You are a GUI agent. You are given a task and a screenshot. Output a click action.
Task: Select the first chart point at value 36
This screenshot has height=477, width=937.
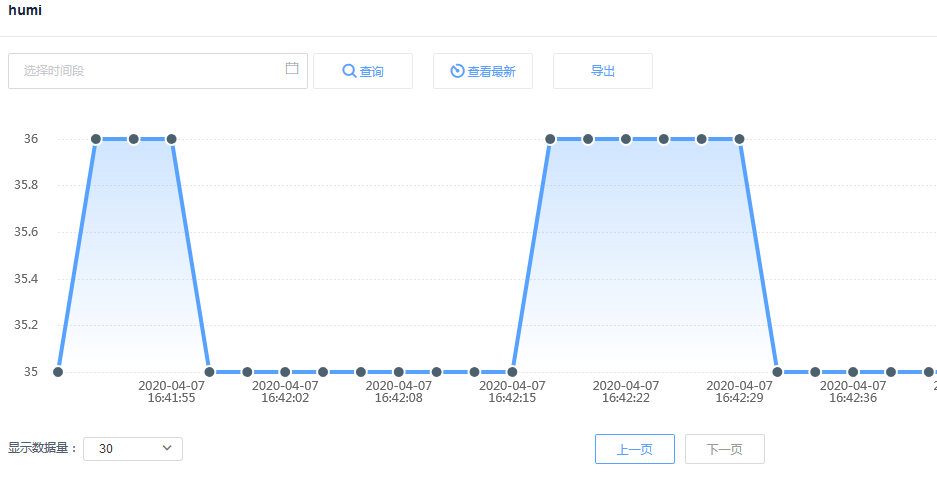(x=96, y=139)
